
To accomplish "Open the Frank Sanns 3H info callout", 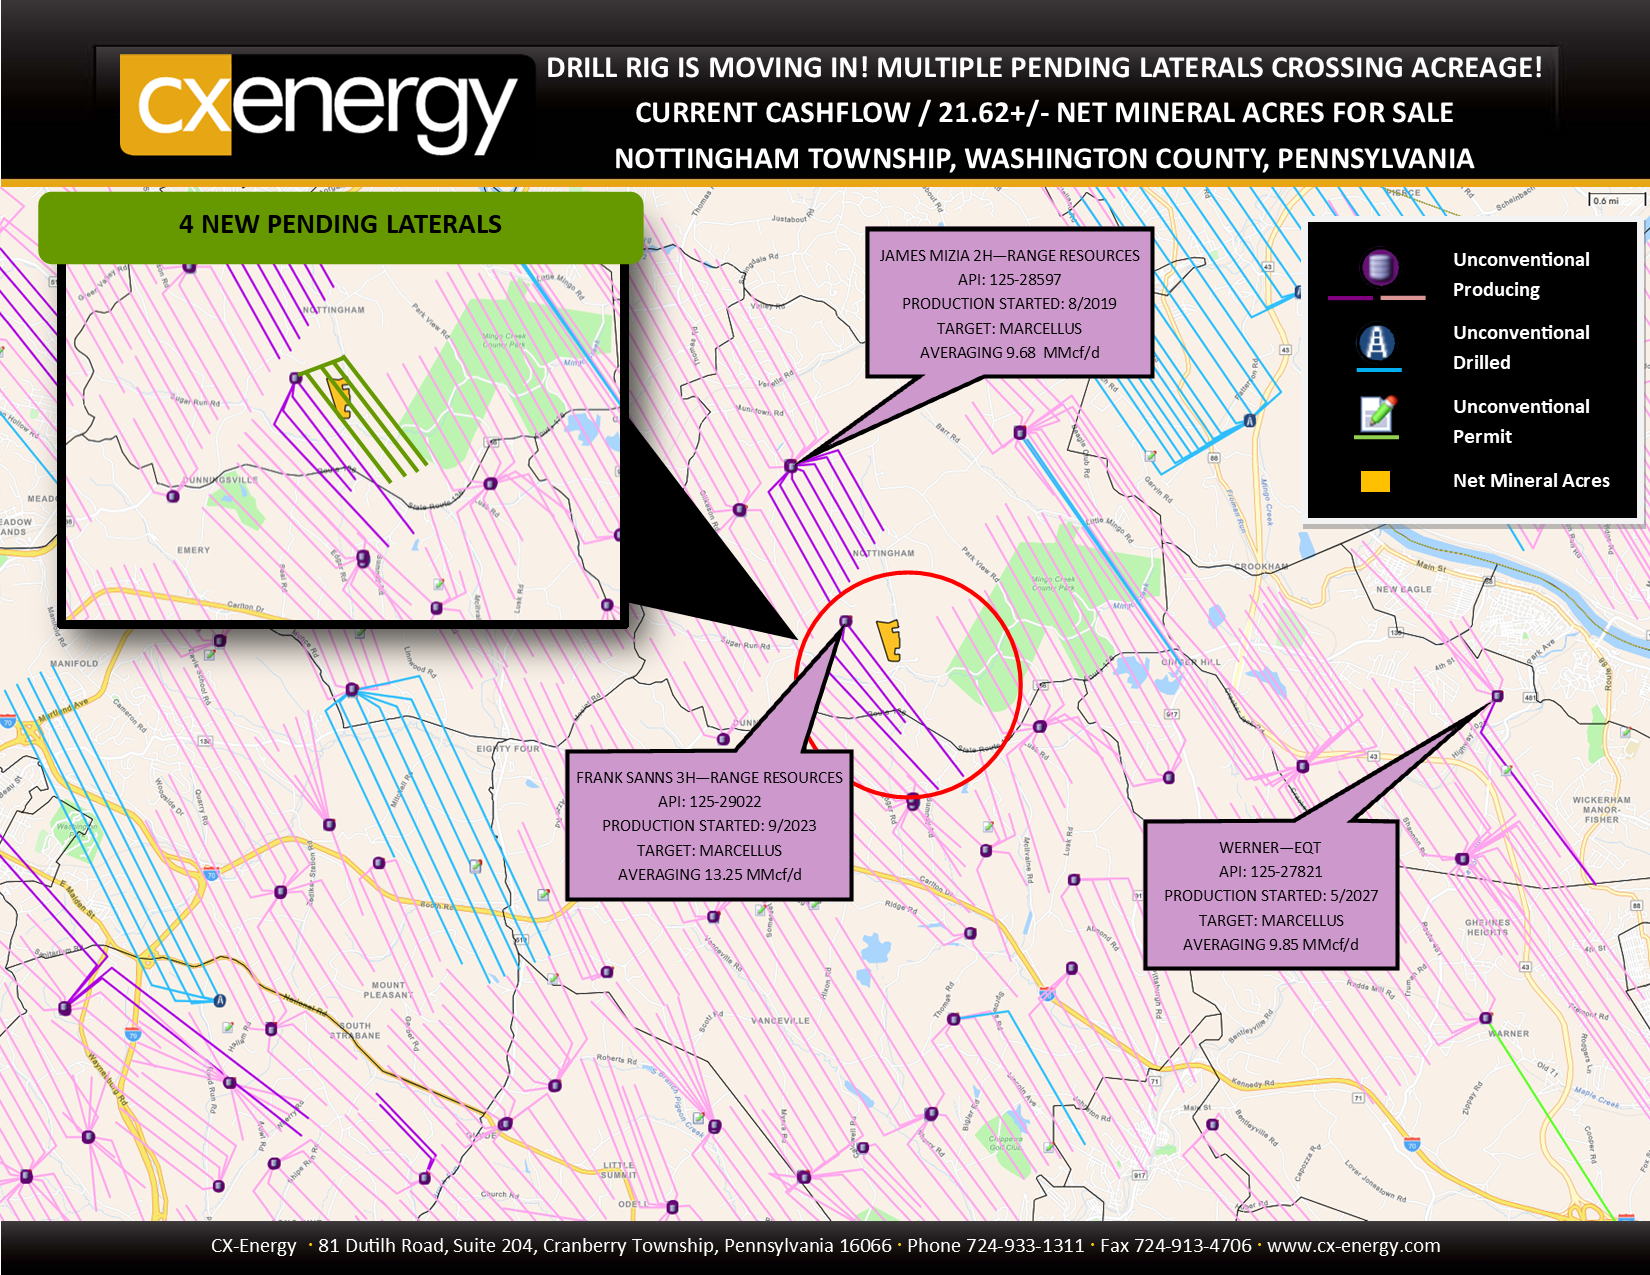I will pos(709,825).
